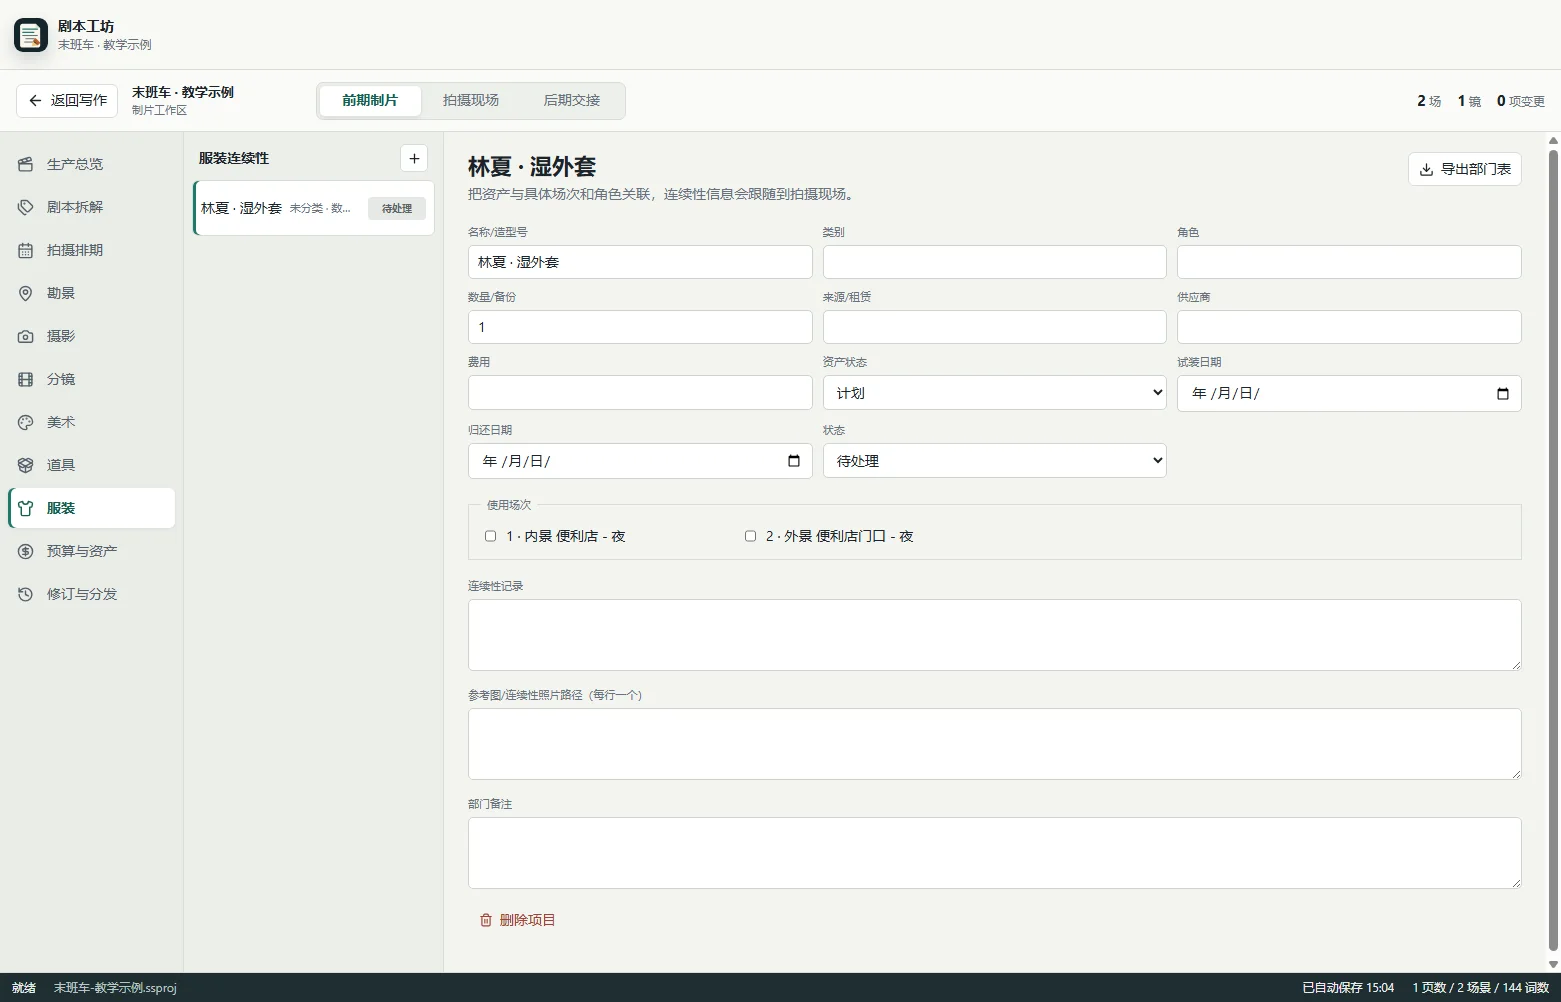
Task: Click the 待处理 status badge in list
Action: (x=397, y=208)
